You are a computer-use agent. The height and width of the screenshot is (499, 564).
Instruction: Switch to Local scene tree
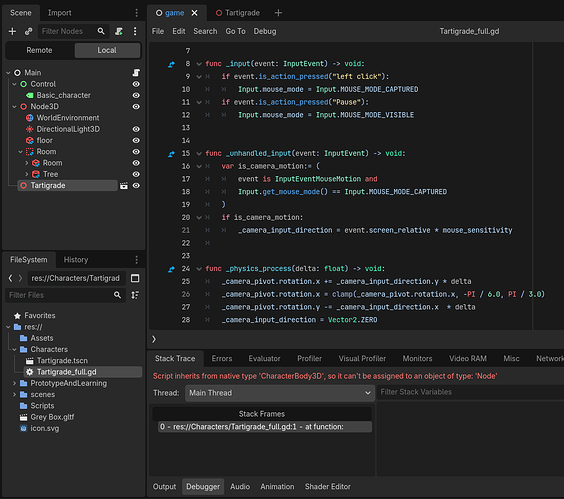pos(107,50)
